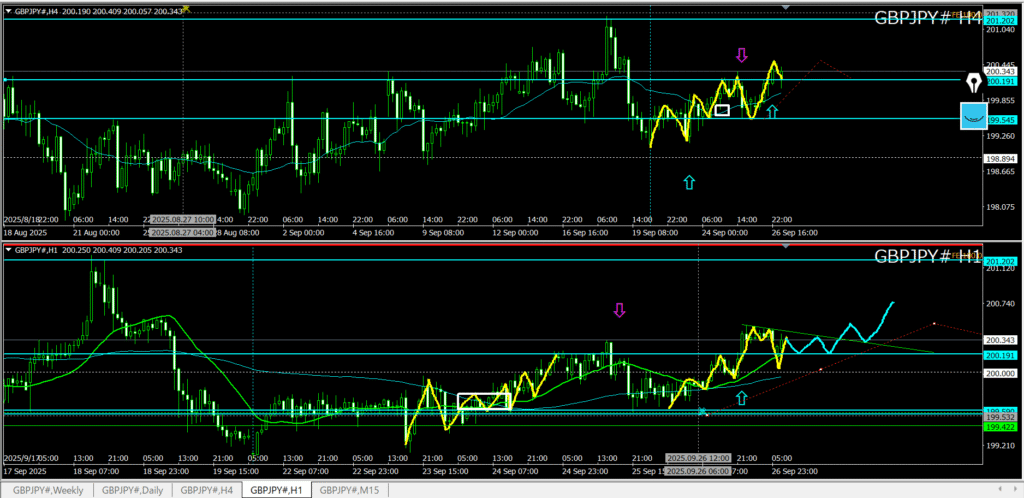Select the small white rectangle on H4 chart
Viewport: 1024px width, 498px height.
point(722,109)
